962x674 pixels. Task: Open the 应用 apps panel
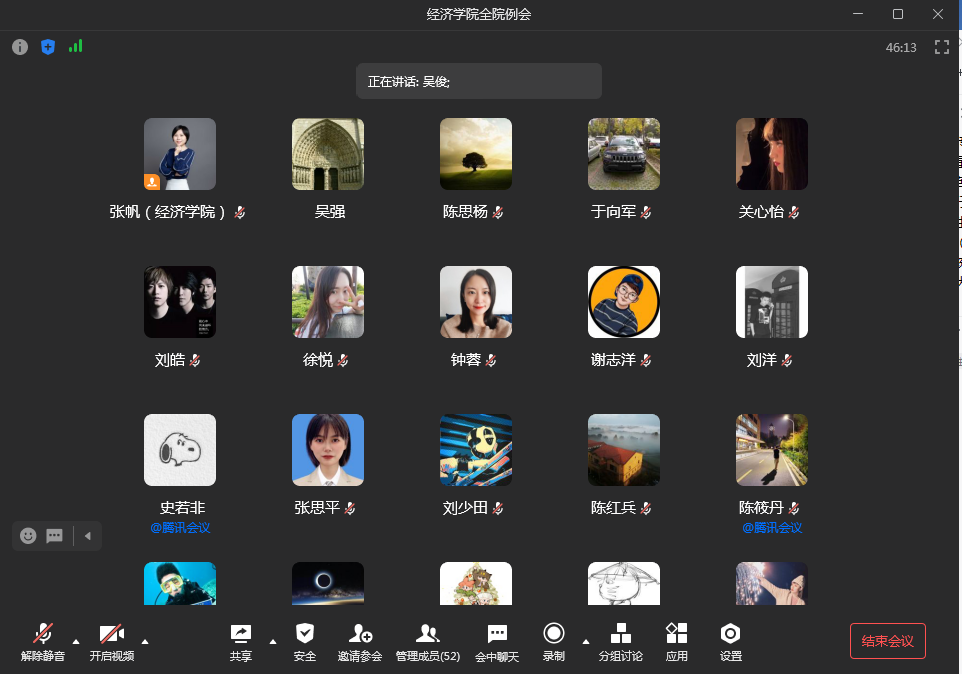pyautogui.click(x=677, y=641)
